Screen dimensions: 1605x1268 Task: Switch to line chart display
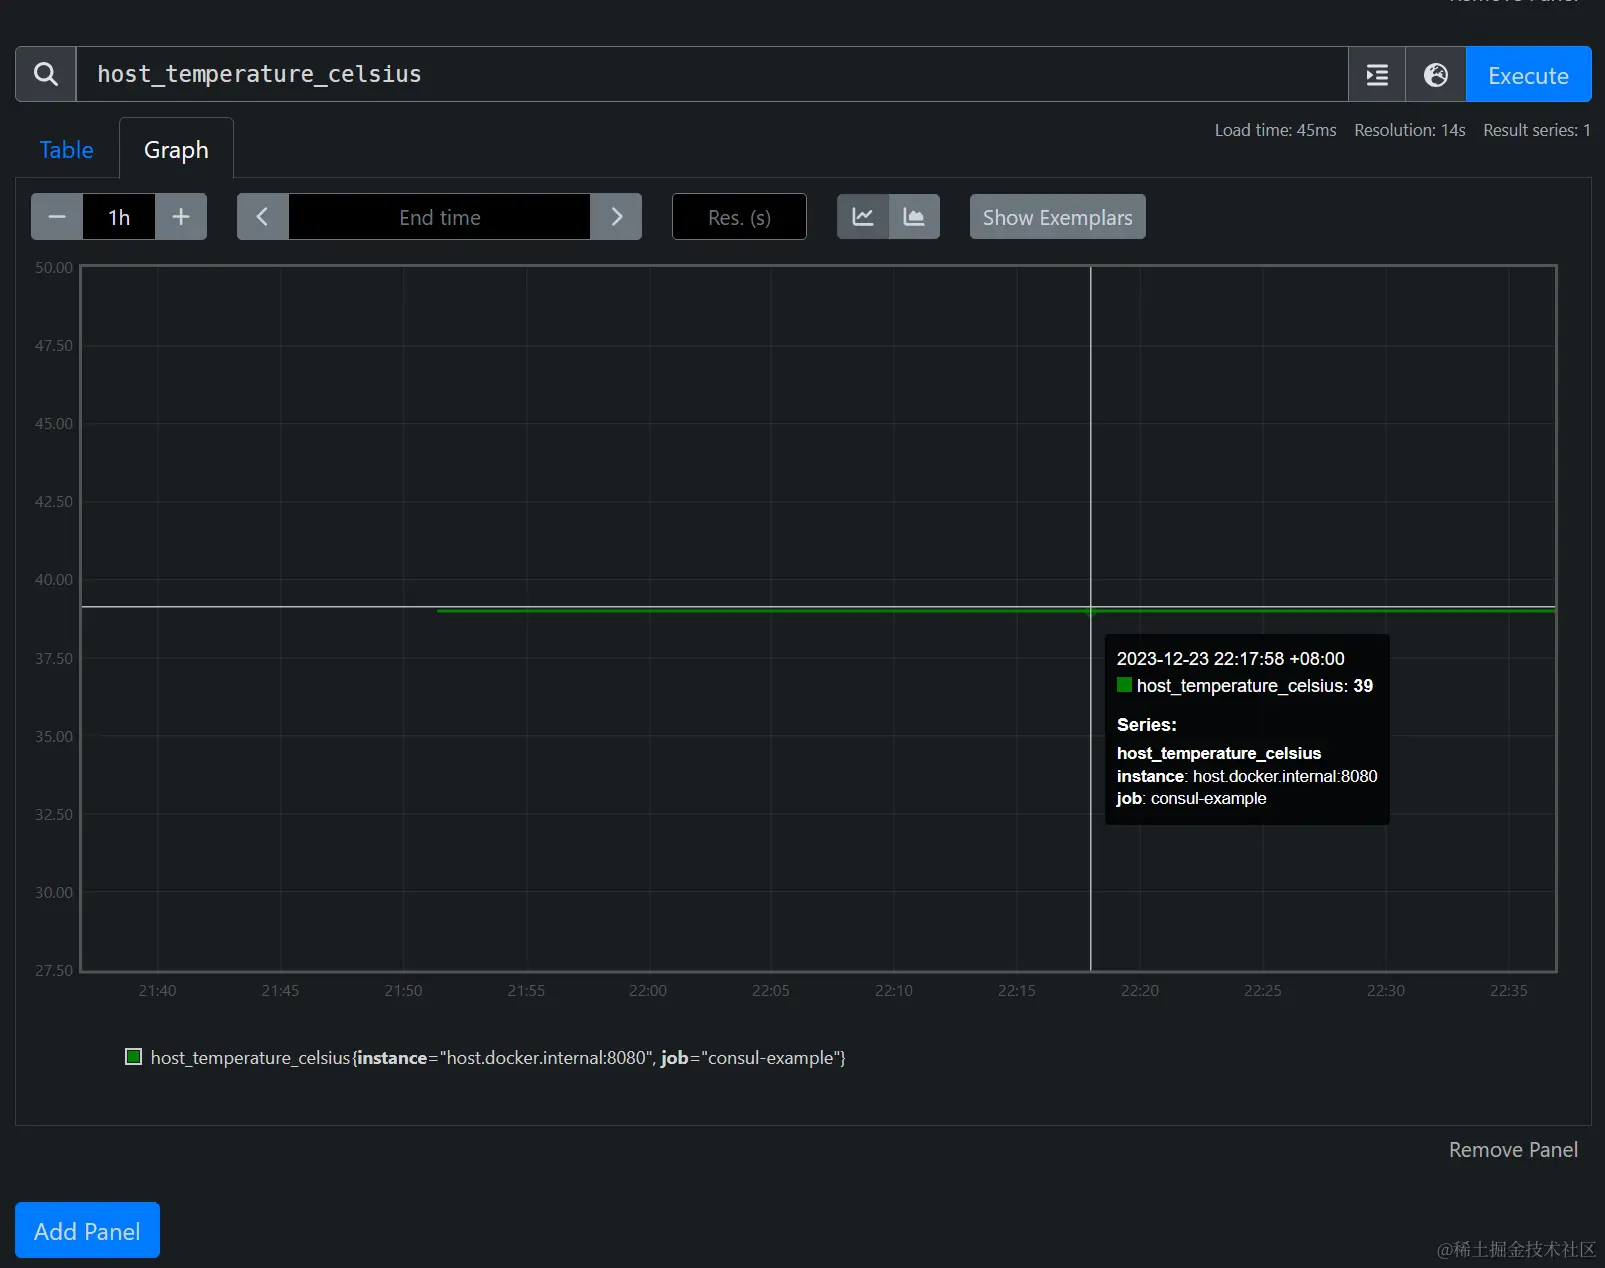tap(863, 217)
